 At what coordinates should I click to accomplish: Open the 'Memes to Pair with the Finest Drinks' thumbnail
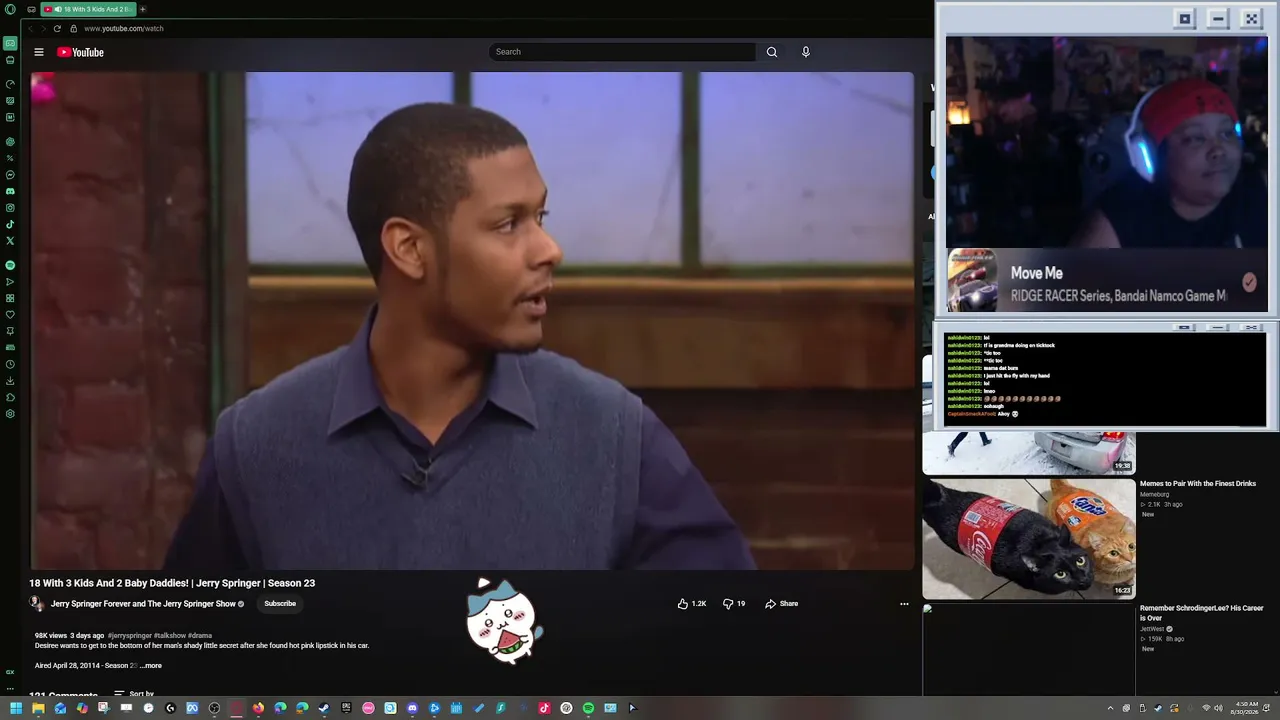pyautogui.click(x=1029, y=538)
